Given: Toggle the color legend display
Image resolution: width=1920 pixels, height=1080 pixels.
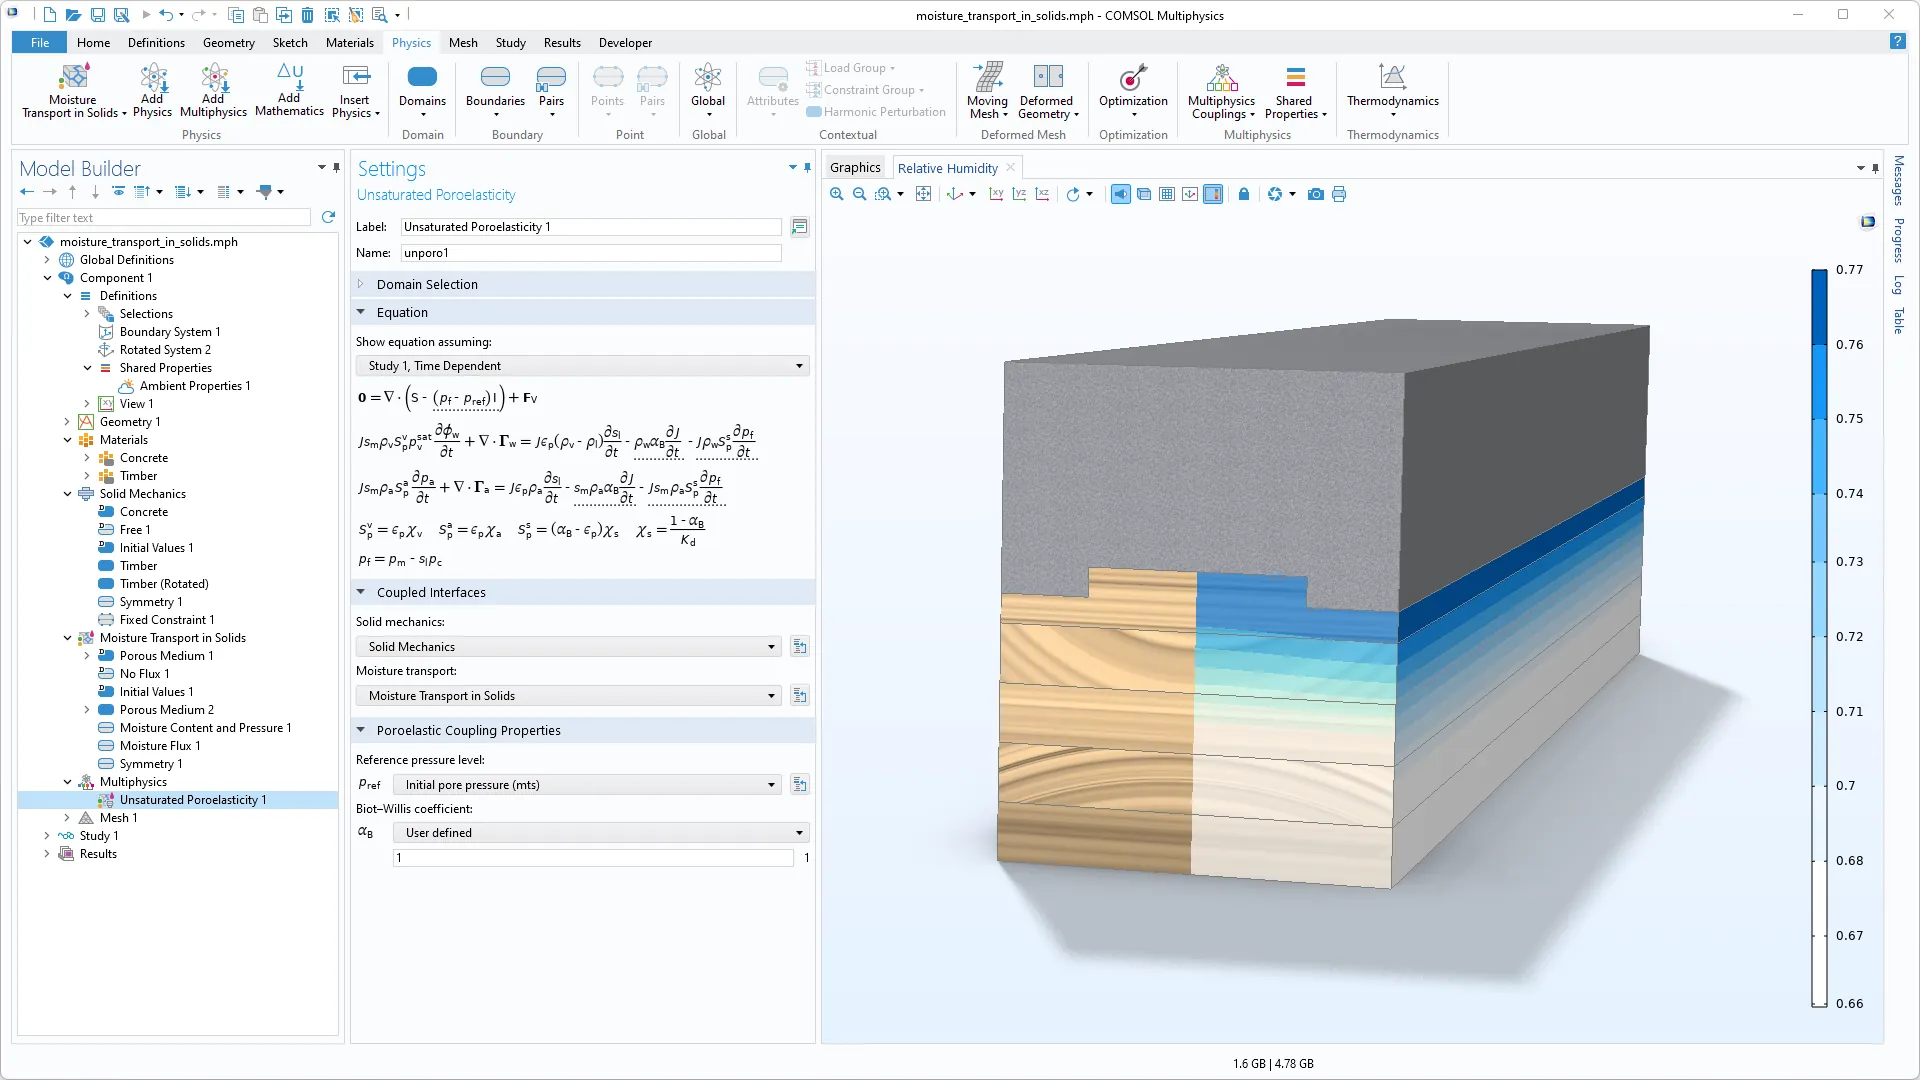Looking at the screenshot, I should [1213, 194].
